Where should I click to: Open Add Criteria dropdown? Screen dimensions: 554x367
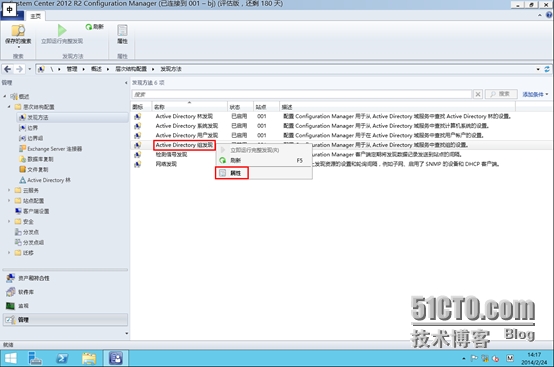click(535, 94)
